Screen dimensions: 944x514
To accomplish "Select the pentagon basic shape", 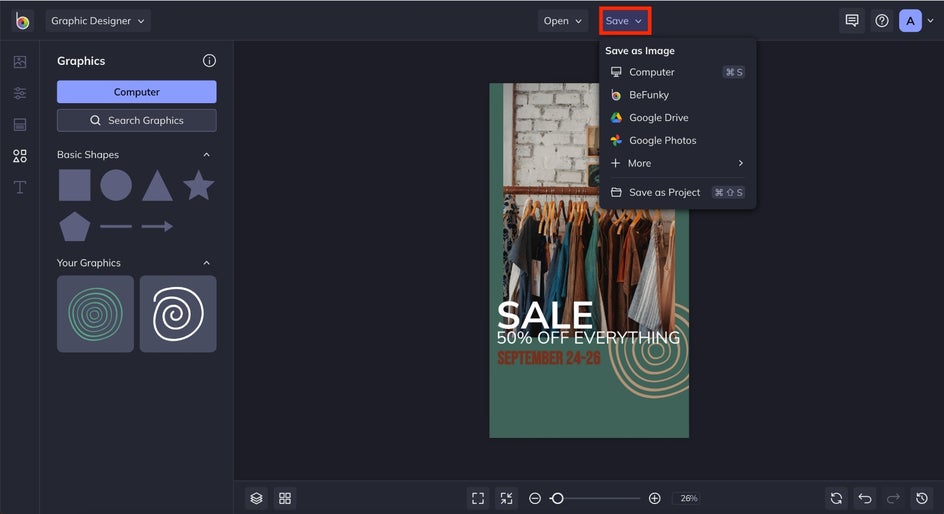I will pos(74,227).
